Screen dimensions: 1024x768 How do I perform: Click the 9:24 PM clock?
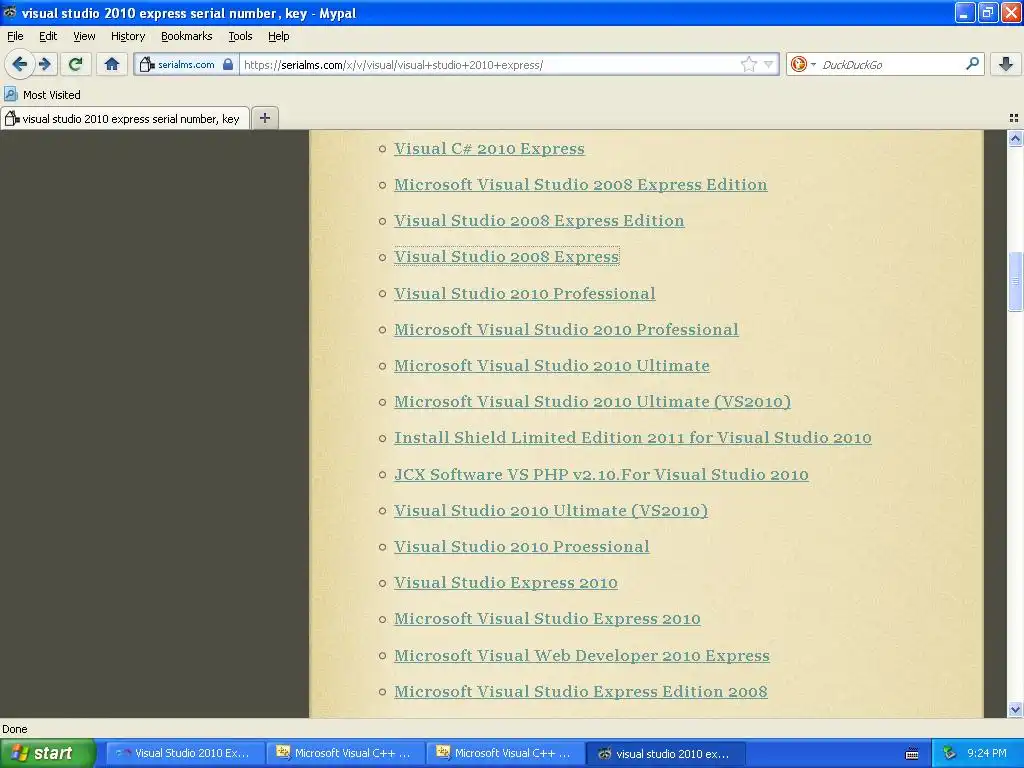pos(987,753)
